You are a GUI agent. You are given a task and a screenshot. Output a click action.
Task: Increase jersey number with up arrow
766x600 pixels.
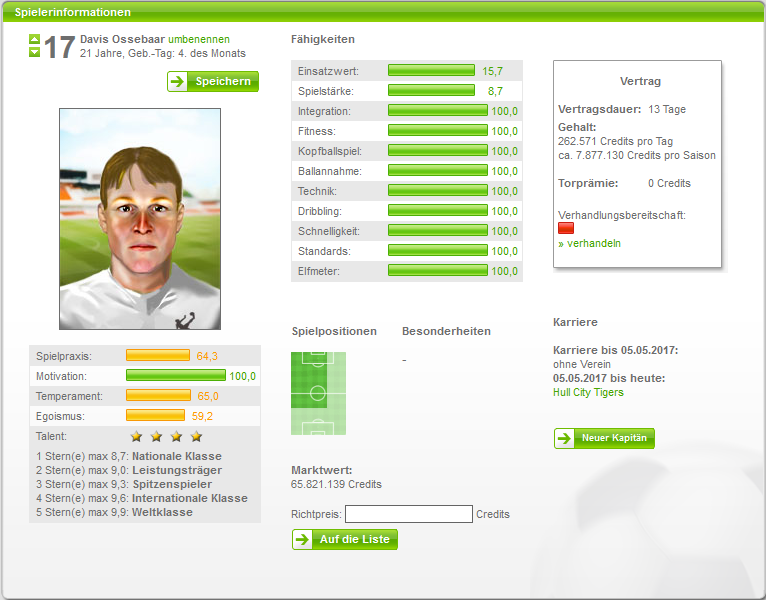[x=34, y=39]
